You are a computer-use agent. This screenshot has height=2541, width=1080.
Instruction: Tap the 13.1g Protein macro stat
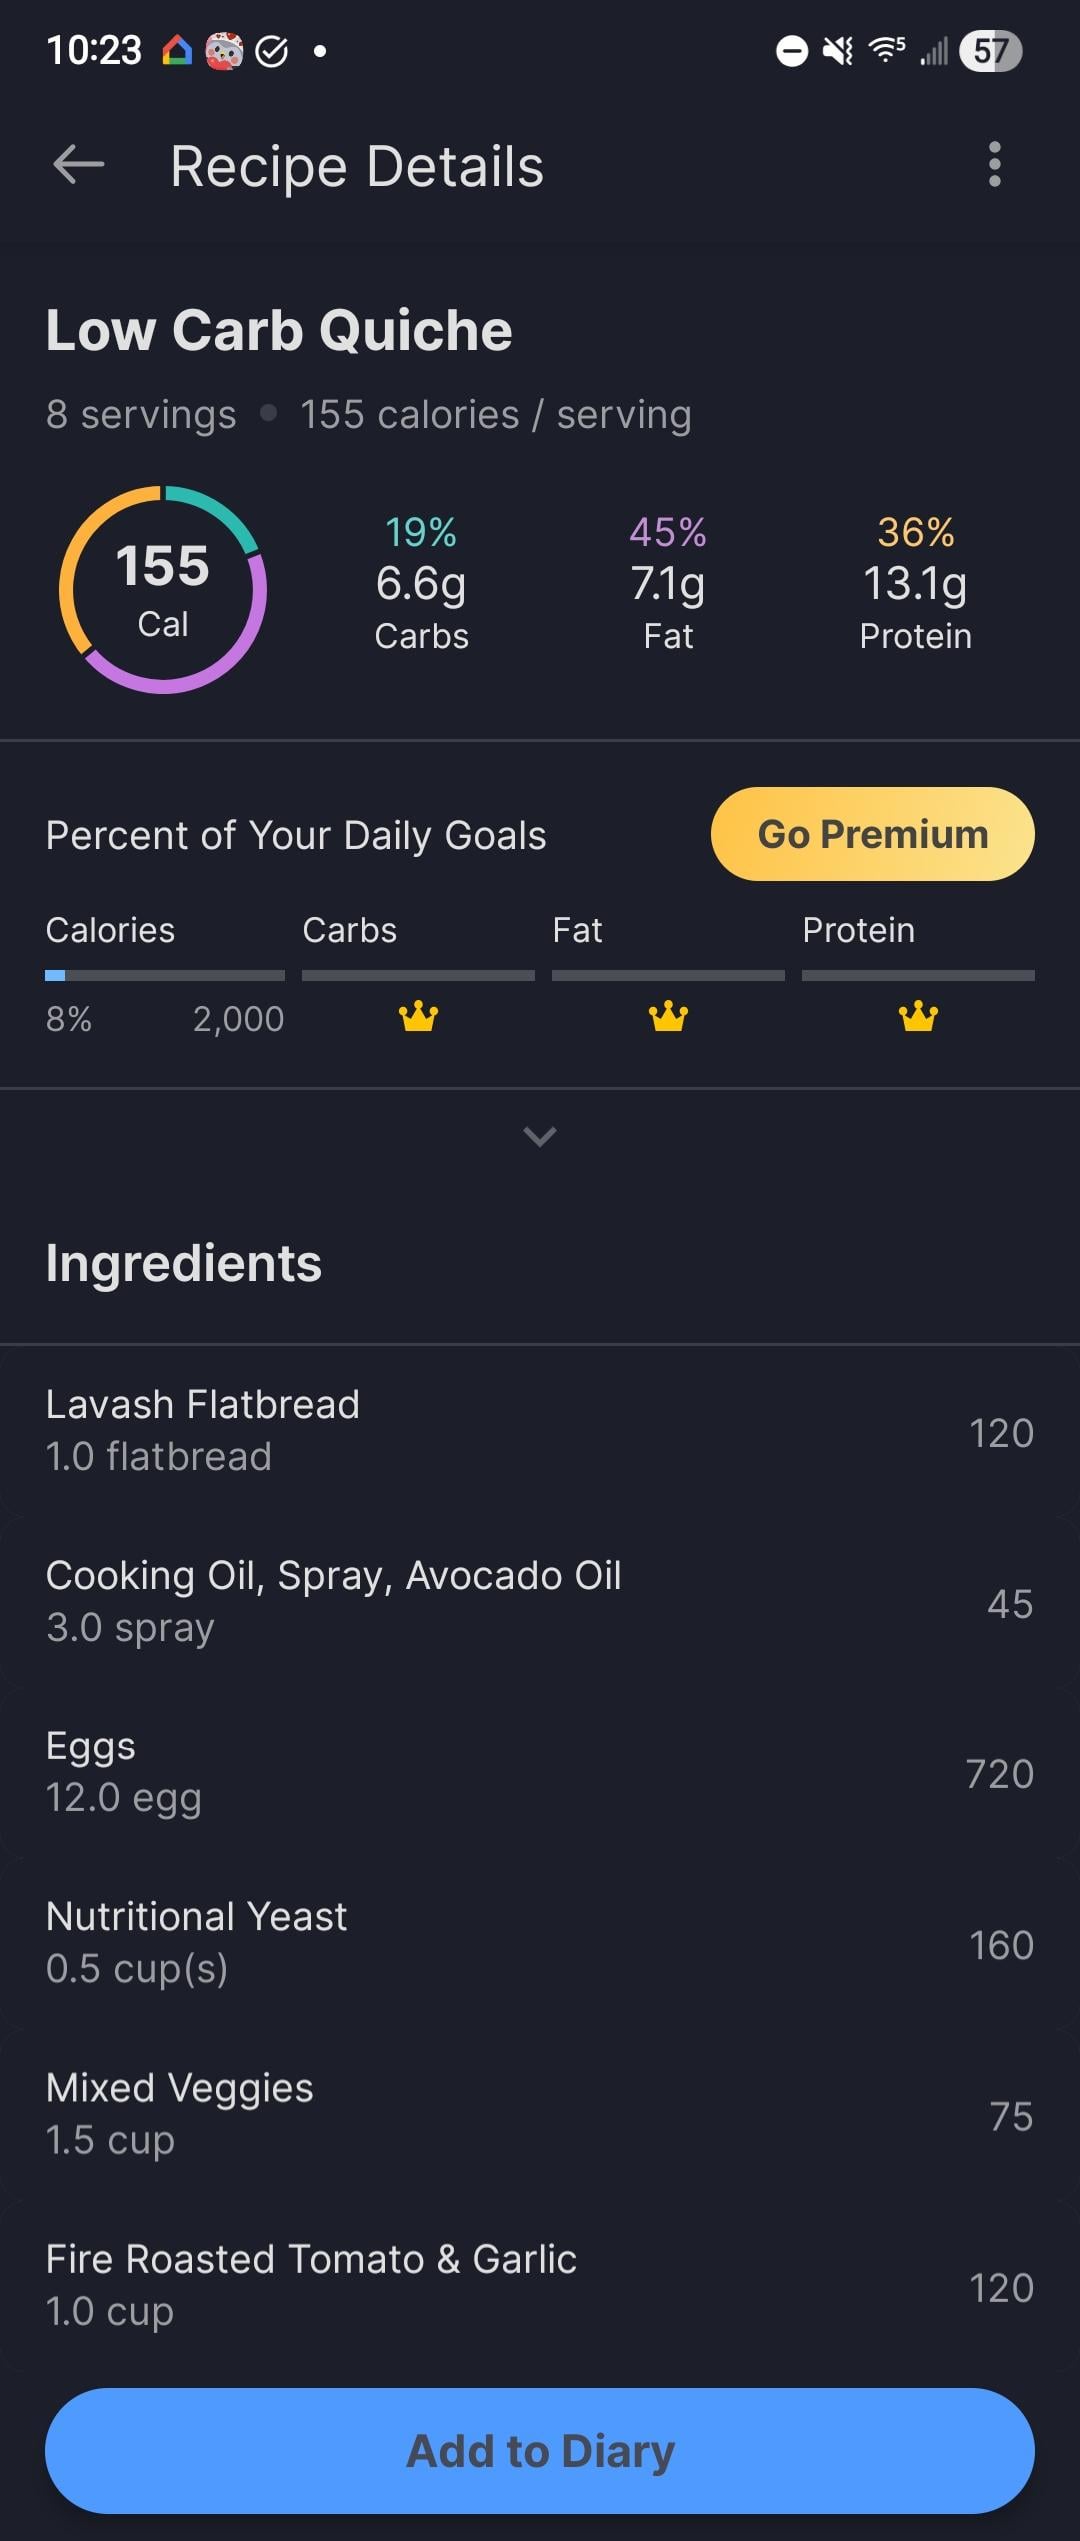pos(915,585)
